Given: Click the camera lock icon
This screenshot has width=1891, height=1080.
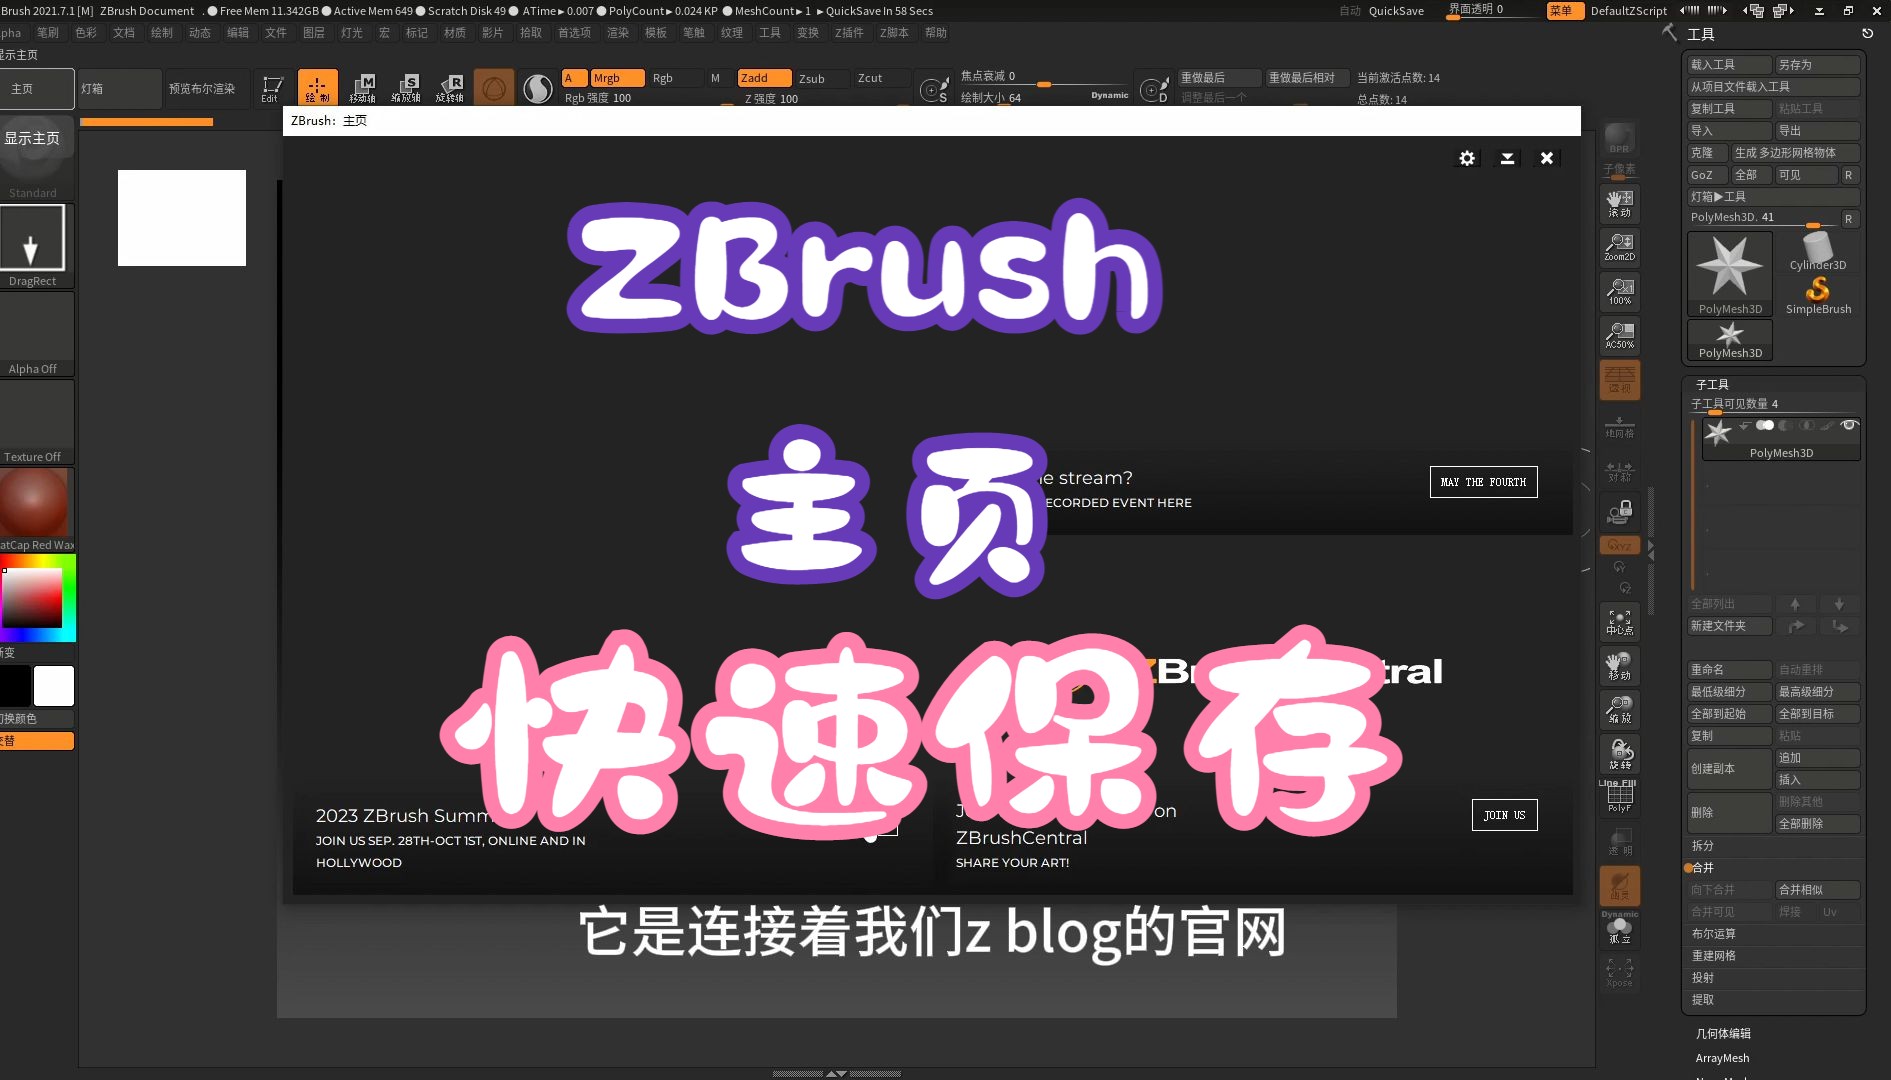Looking at the screenshot, I should click(x=1619, y=513).
